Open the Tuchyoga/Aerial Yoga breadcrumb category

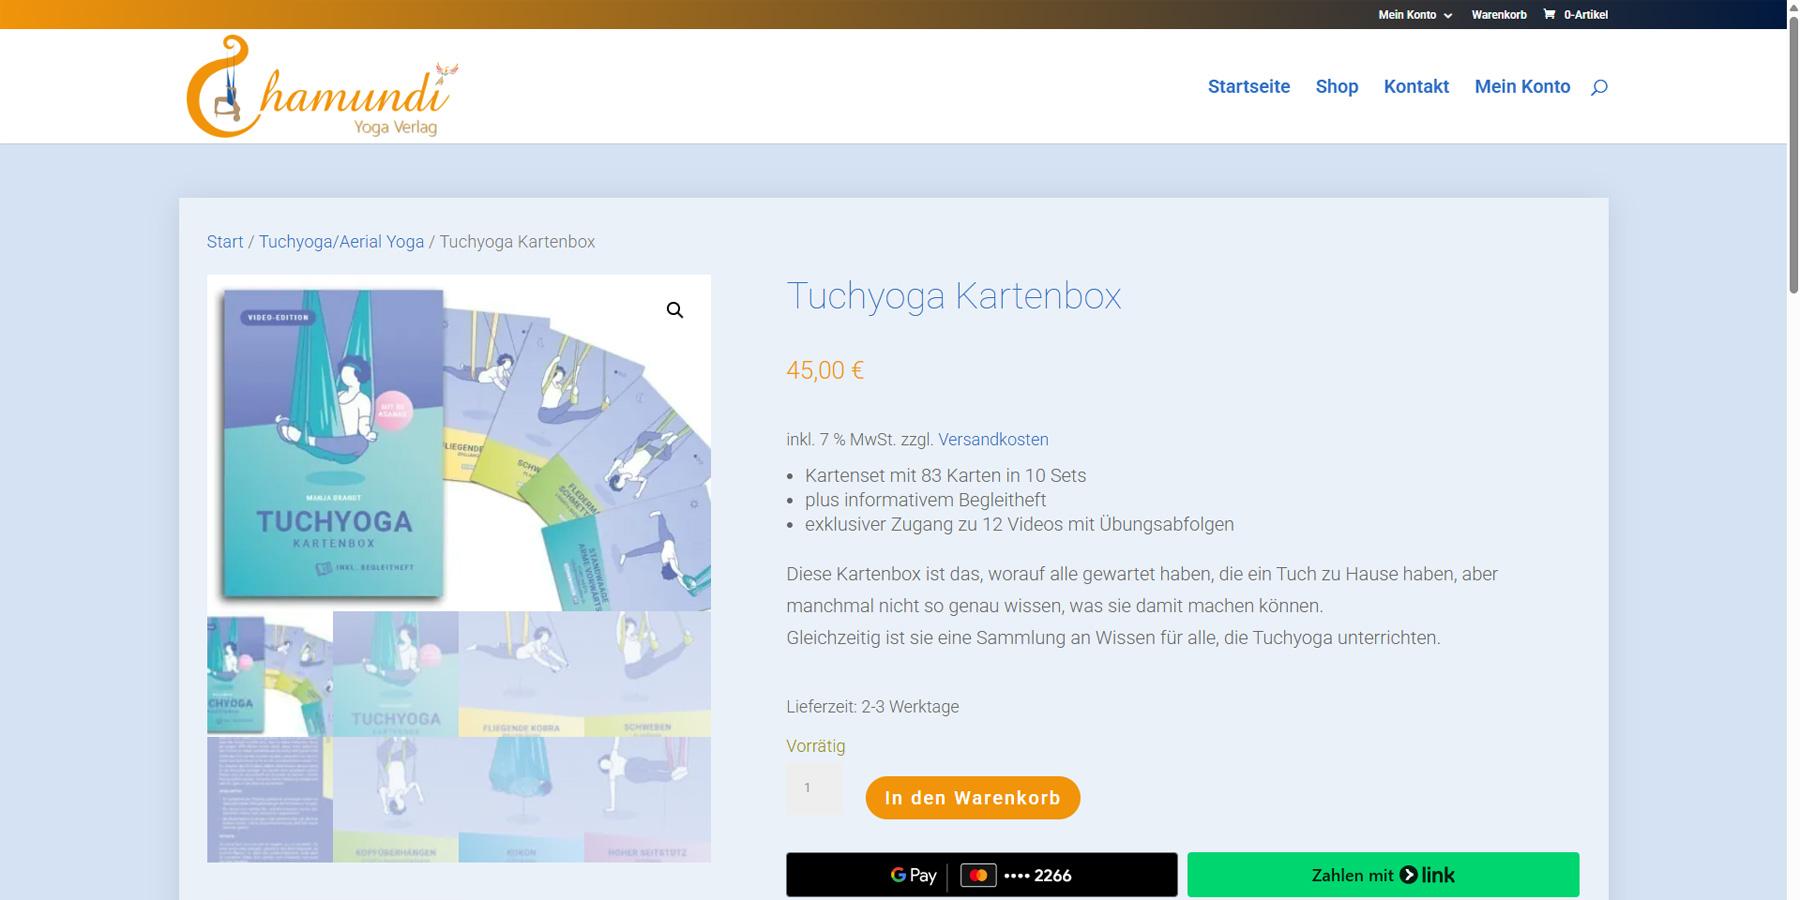coord(341,242)
